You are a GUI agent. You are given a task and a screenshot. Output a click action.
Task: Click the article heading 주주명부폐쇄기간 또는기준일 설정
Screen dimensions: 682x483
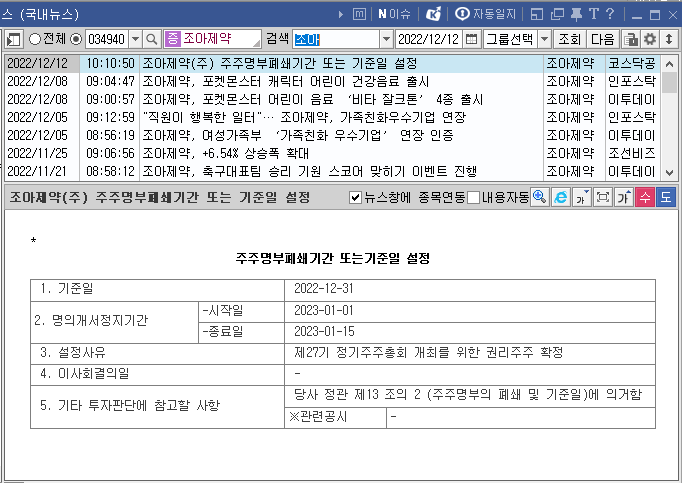point(333,259)
